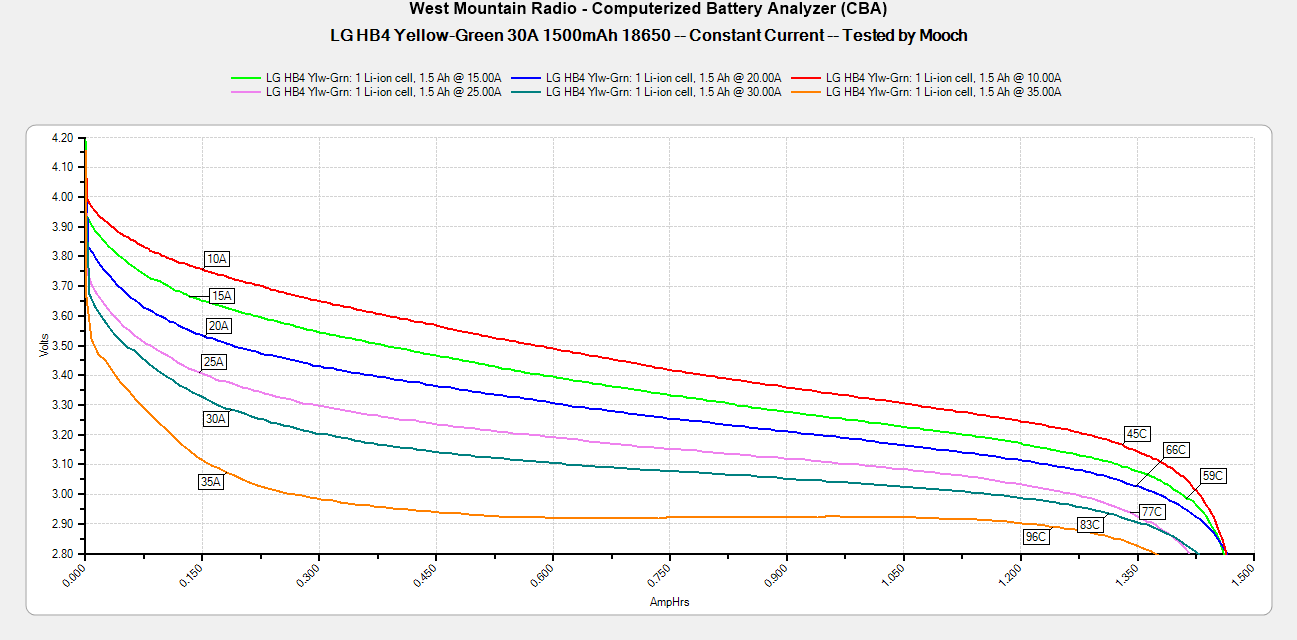Click the 35A curve label
Viewport: 1297px width, 640px height.
coord(211,482)
